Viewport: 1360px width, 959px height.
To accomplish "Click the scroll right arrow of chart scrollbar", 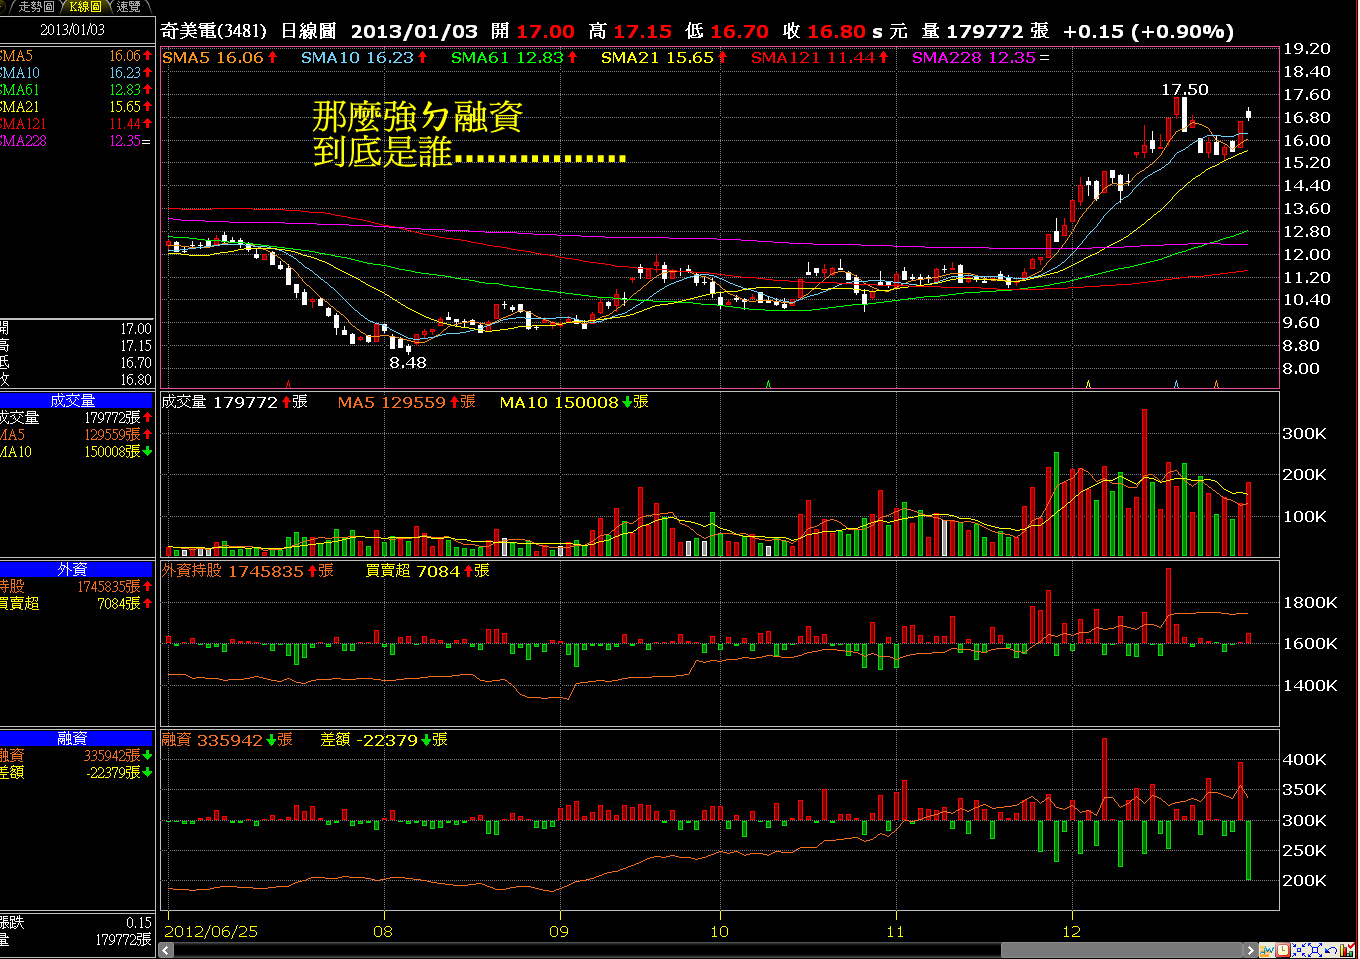I will (x=1251, y=950).
